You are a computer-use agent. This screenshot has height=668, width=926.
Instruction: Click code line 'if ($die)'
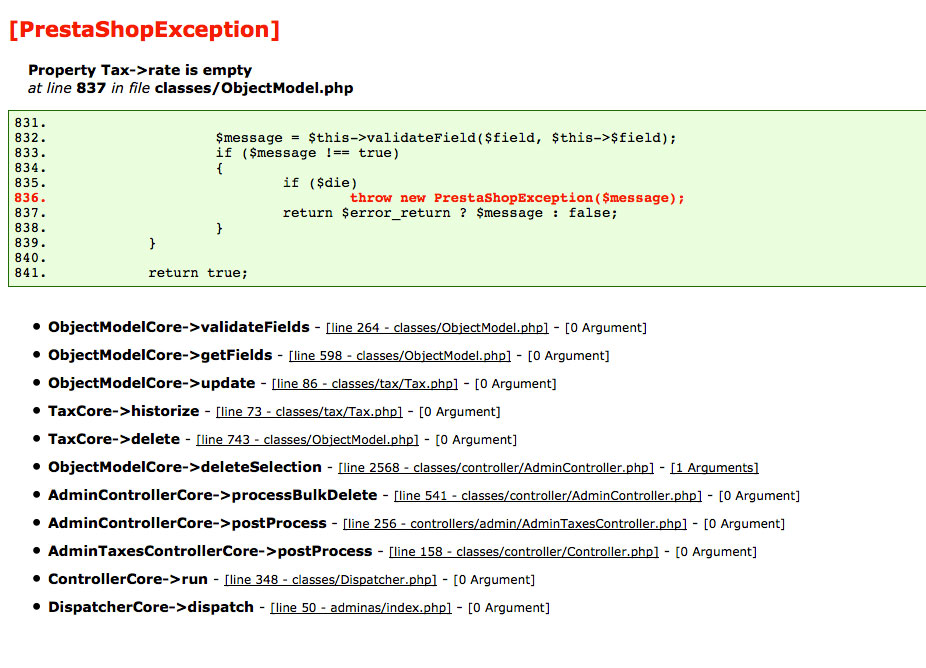click(x=320, y=183)
